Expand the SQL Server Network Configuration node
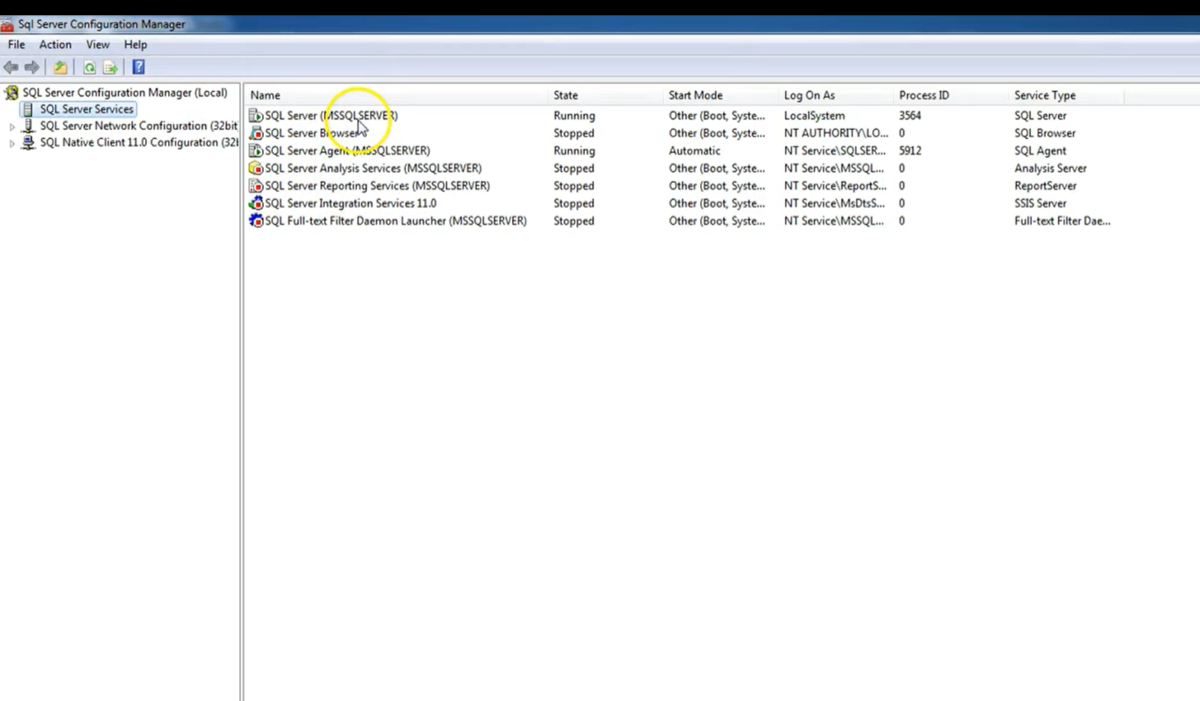Image resolution: width=1200 pixels, height=701 pixels. [x=12, y=127]
